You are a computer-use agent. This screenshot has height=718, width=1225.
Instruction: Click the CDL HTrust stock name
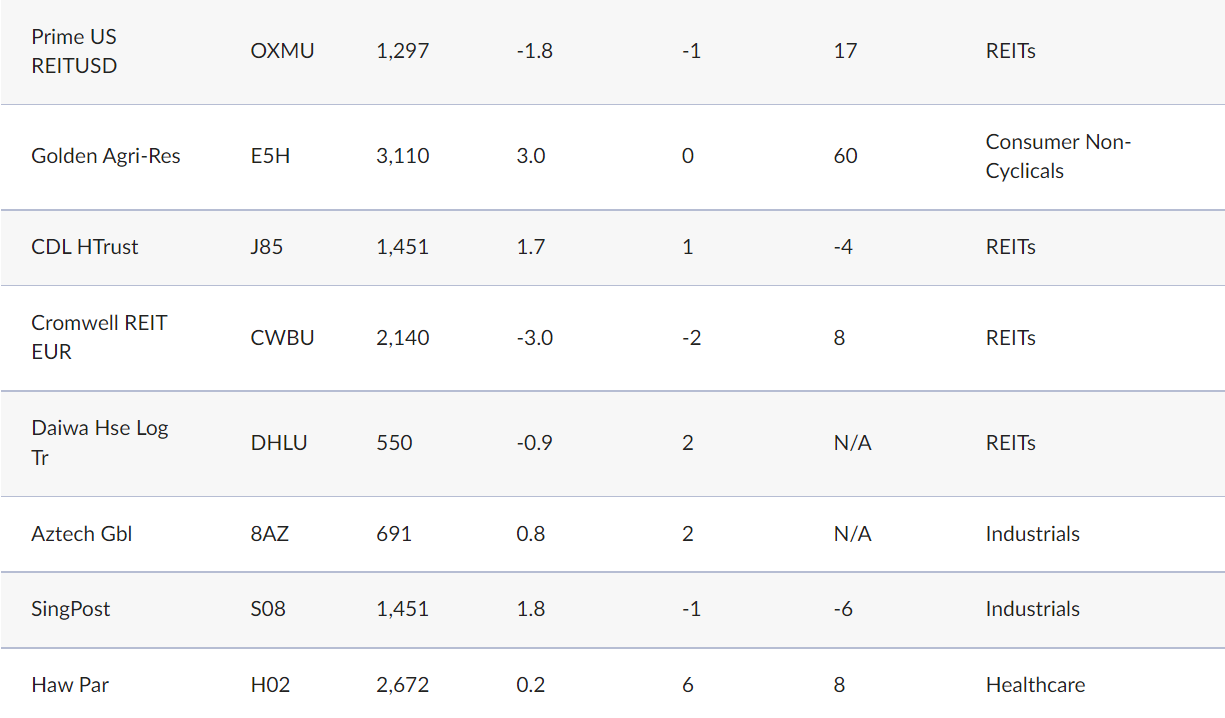pos(85,247)
